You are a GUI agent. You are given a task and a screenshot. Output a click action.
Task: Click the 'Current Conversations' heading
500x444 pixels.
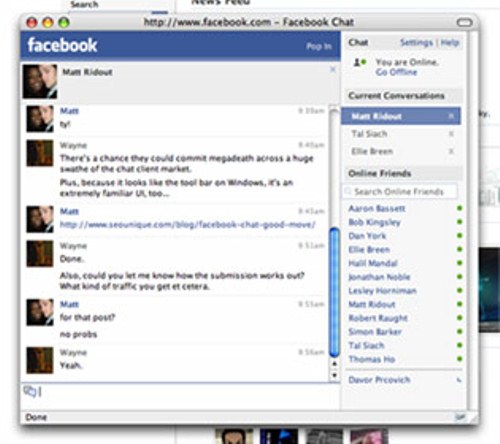click(x=396, y=96)
